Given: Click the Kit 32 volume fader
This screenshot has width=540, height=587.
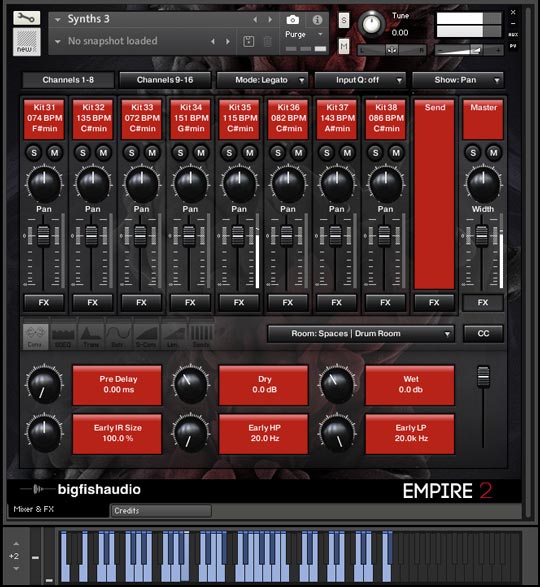Looking at the screenshot, I should click(92, 236).
